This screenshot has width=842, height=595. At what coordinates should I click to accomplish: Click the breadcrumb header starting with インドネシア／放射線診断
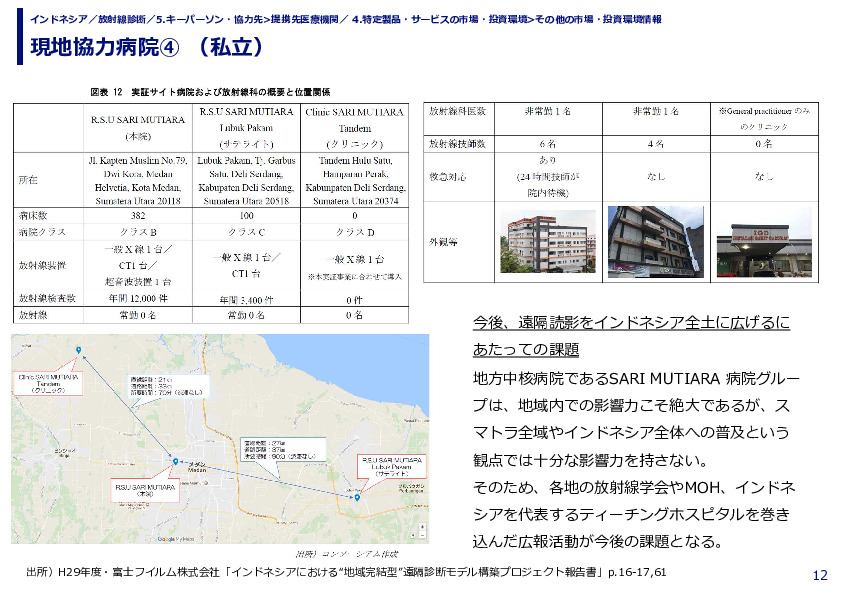pyautogui.click(x=345, y=19)
